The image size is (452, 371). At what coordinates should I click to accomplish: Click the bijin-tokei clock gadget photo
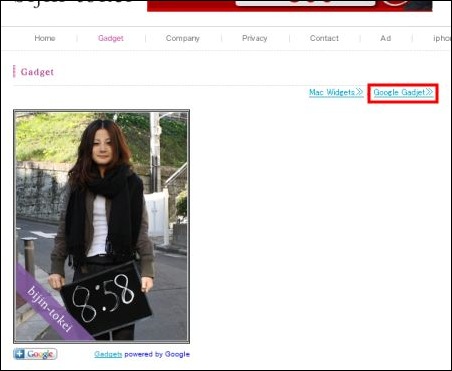(102, 227)
